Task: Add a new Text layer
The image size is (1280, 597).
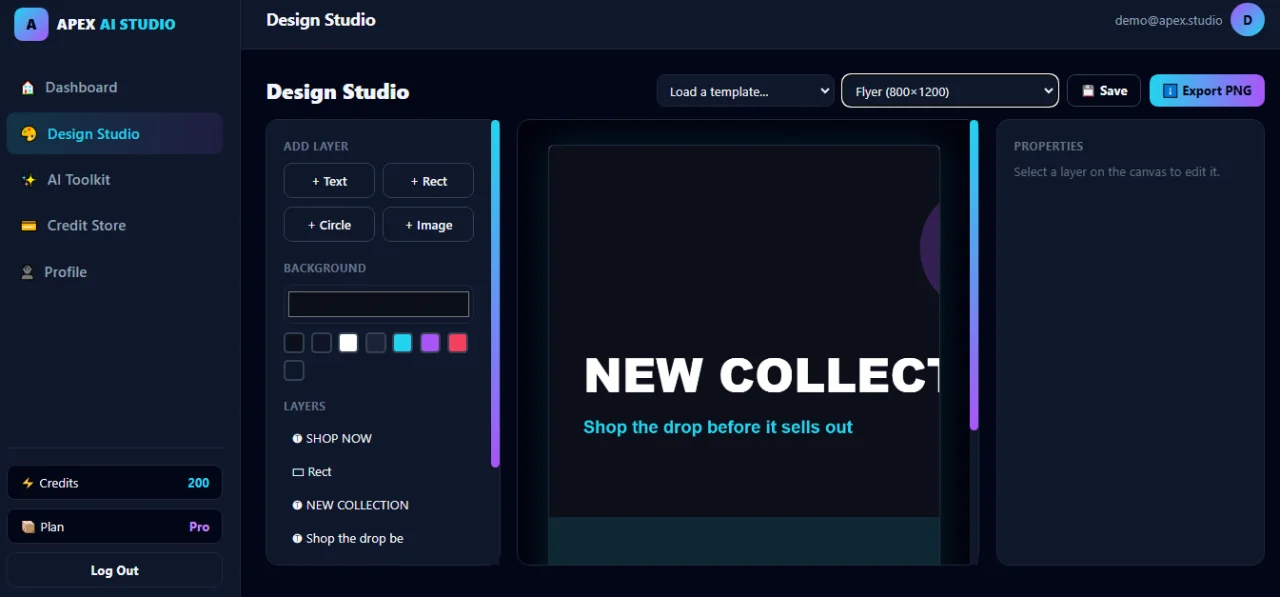Action: pyautogui.click(x=329, y=181)
